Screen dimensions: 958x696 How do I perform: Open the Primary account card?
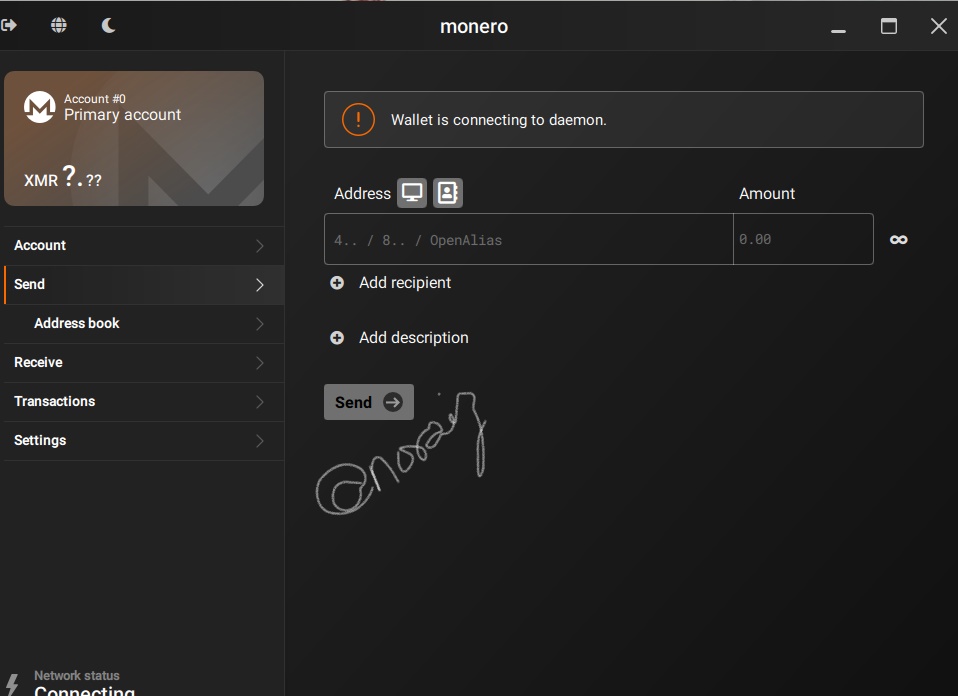pyautogui.click(x=134, y=138)
